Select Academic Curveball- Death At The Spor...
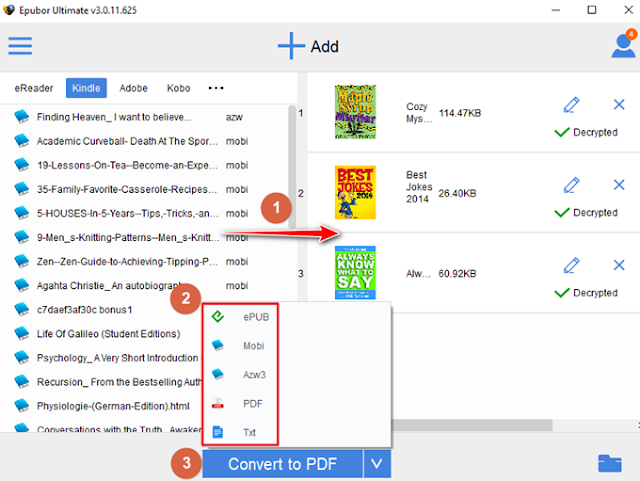The height and width of the screenshot is (481, 640). [x=127, y=141]
